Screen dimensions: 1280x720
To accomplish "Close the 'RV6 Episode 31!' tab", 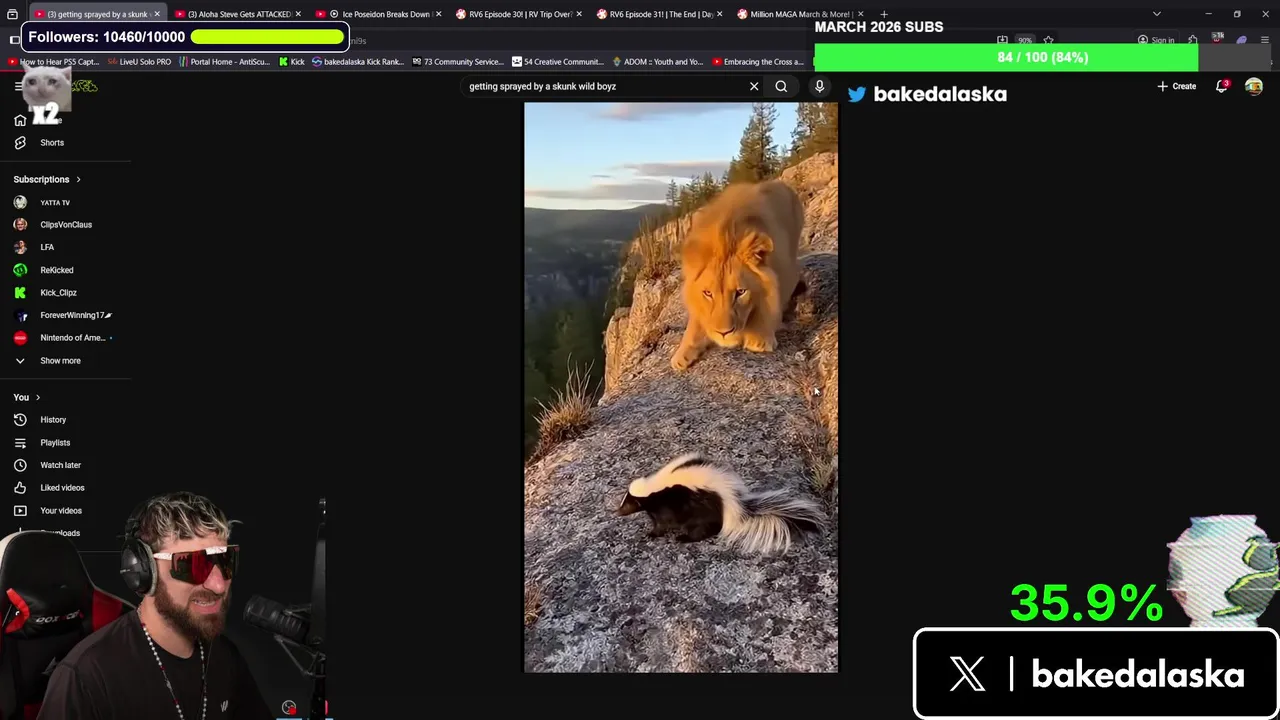I will [720, 14].
